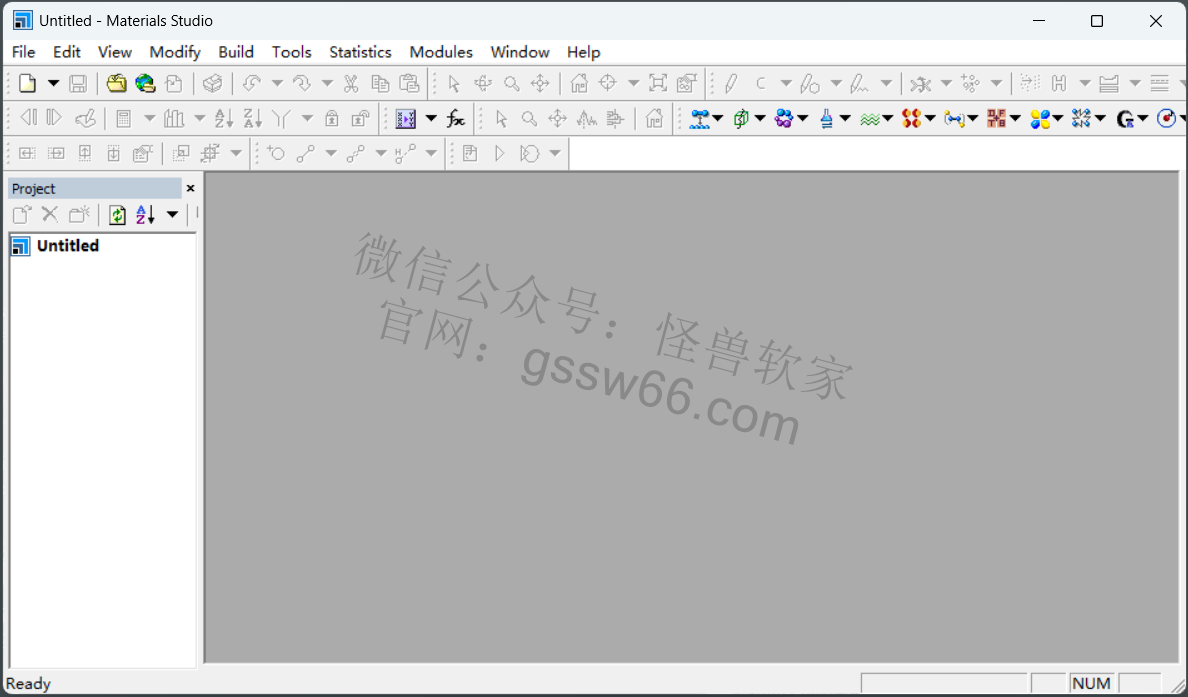Open the black G module icon
The image size is (1188, 697).
[x=1125, y=118]
